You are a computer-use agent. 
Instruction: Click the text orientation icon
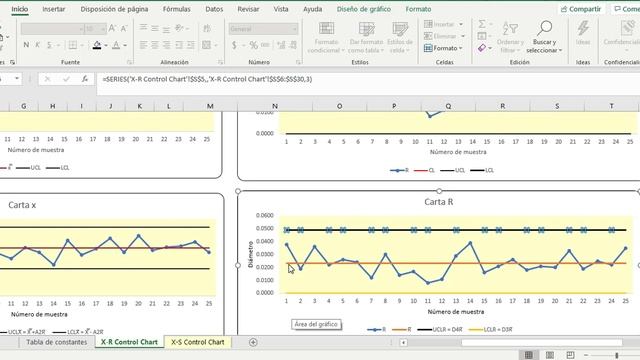coord(179,28)
